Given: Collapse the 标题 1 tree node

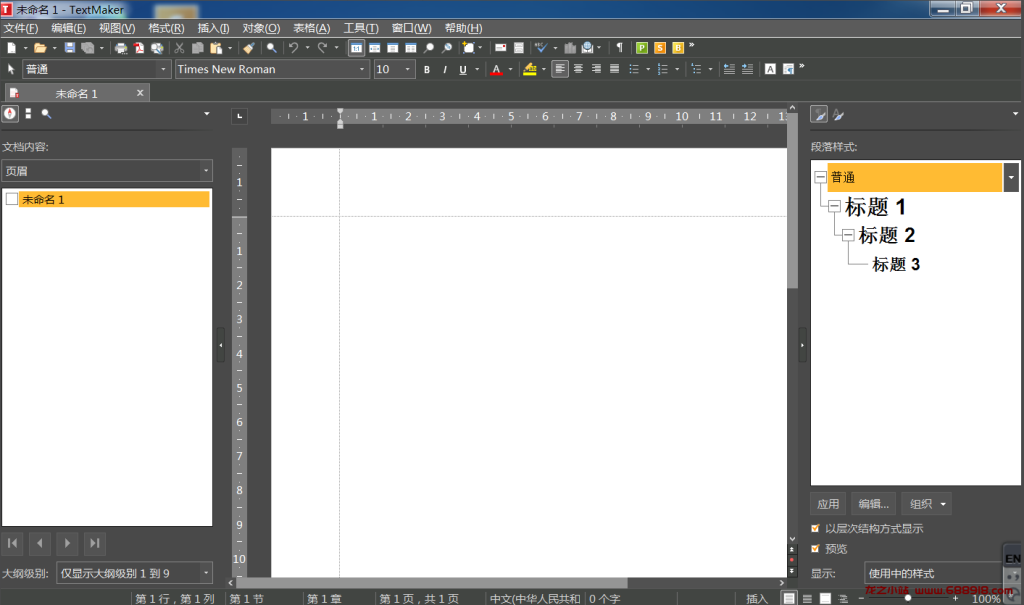Looking at the screenshot, I should point(834,206).
